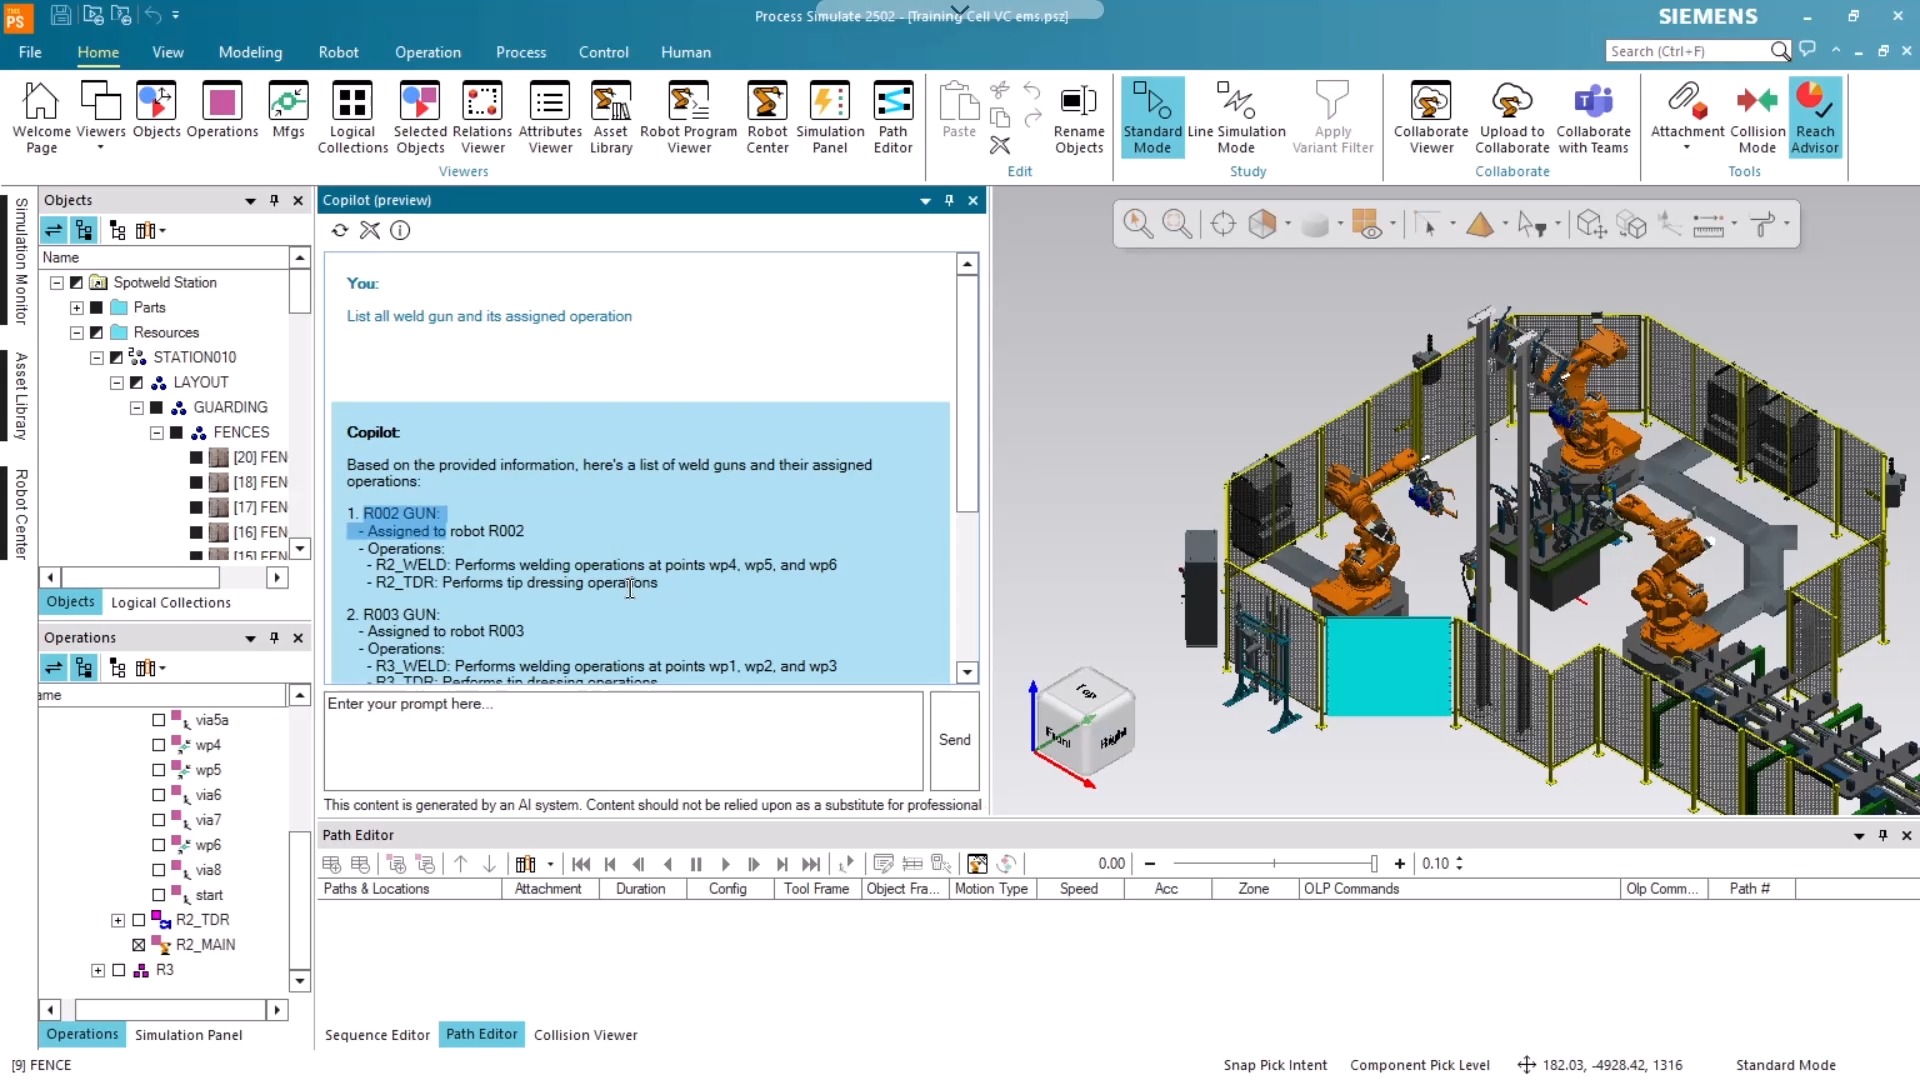Open the Robot ribbon tab
The width and height of the screenshot is (1920, 1080).
pyautogui.click(x=338, y=52)
